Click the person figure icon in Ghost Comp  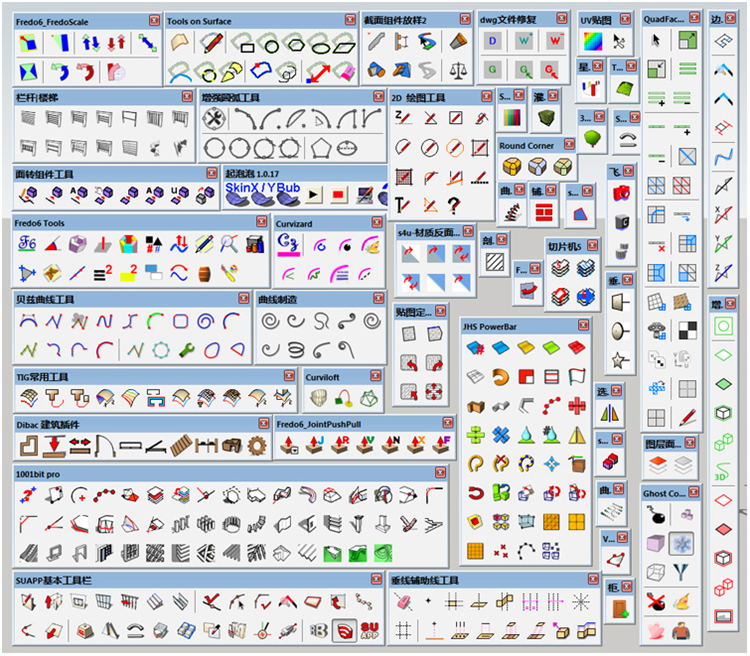[x=681, y=631]
